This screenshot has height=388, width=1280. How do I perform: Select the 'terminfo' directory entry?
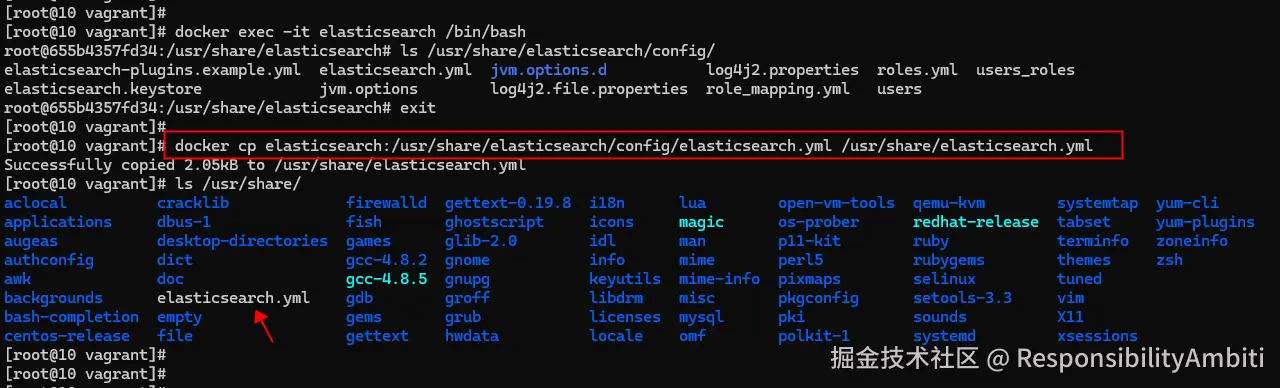[x=1093, y=241]
